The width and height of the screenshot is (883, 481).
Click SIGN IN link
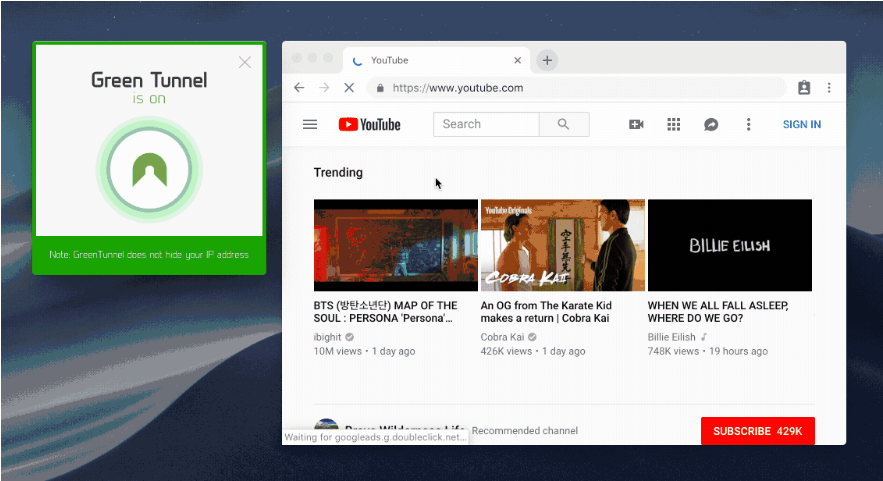point(802,124)
